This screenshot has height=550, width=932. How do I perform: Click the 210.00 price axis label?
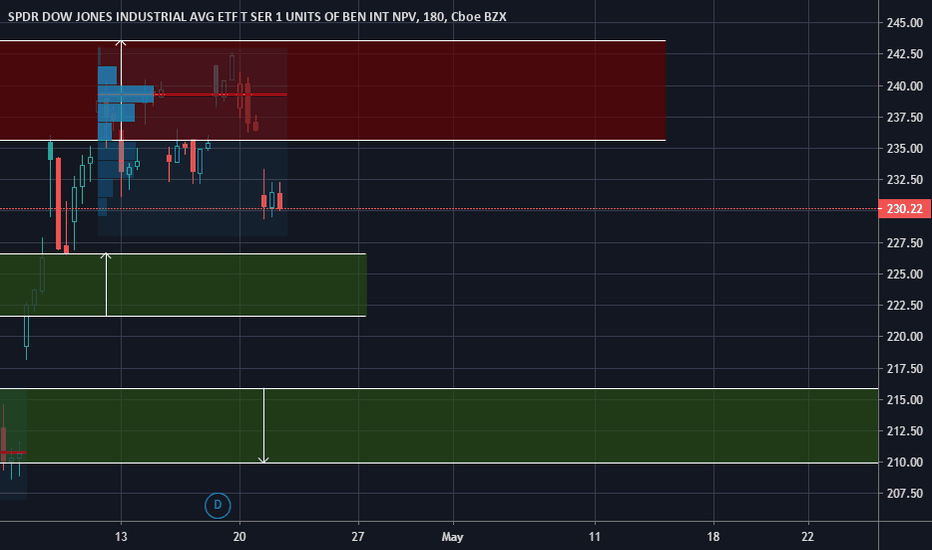click(905, 462)
